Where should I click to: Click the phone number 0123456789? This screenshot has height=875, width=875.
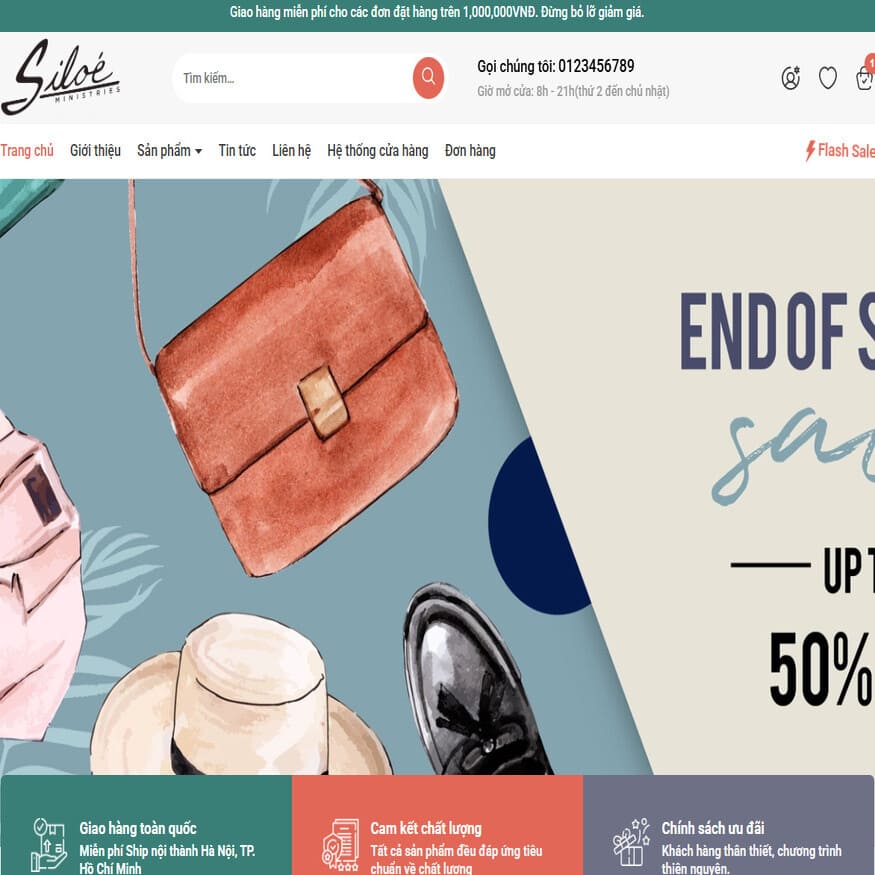596,66
